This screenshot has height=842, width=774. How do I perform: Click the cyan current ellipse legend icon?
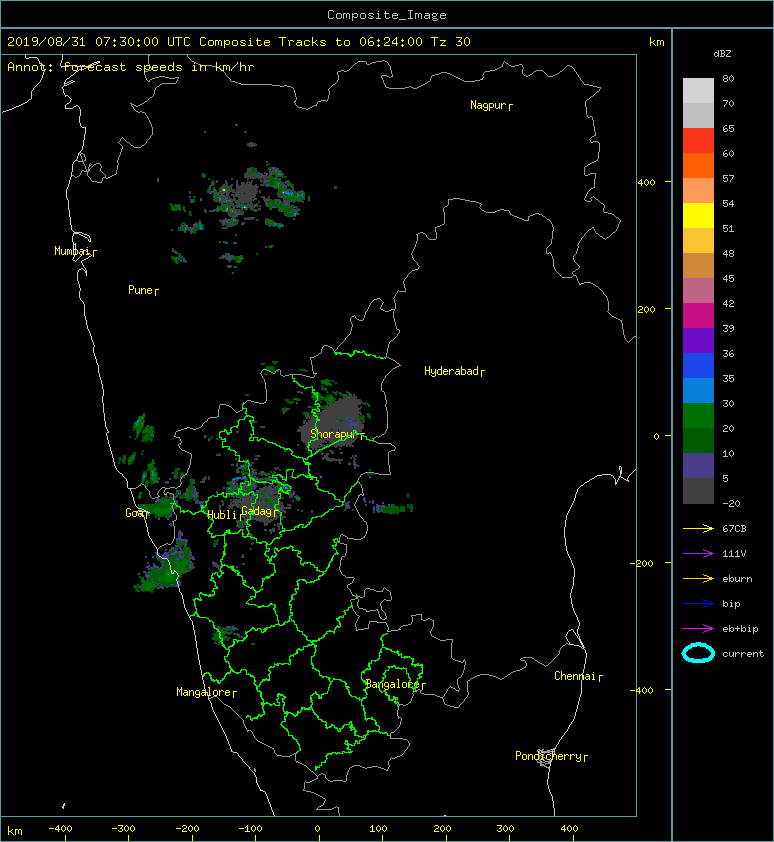[x=698, y=653]
